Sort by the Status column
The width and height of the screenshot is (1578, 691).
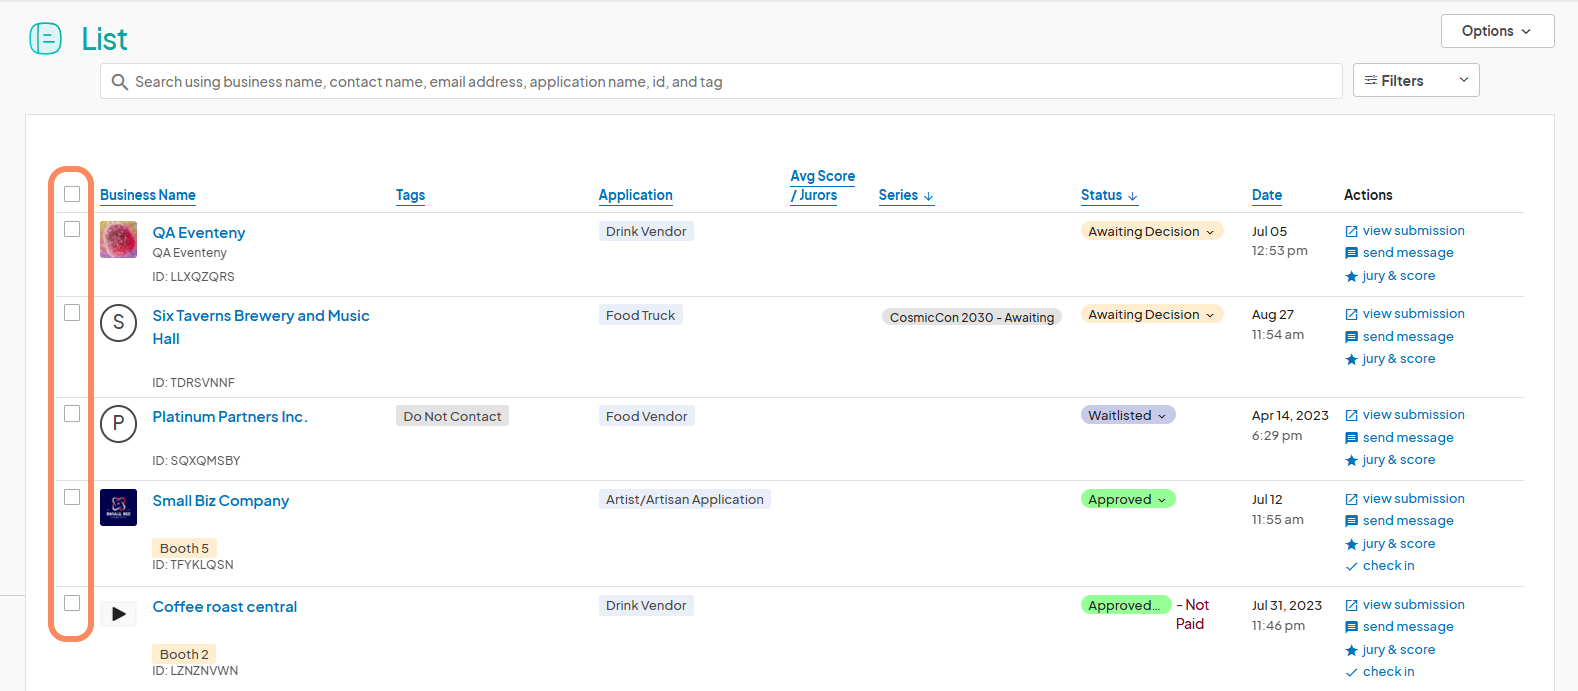(1109, 195)
